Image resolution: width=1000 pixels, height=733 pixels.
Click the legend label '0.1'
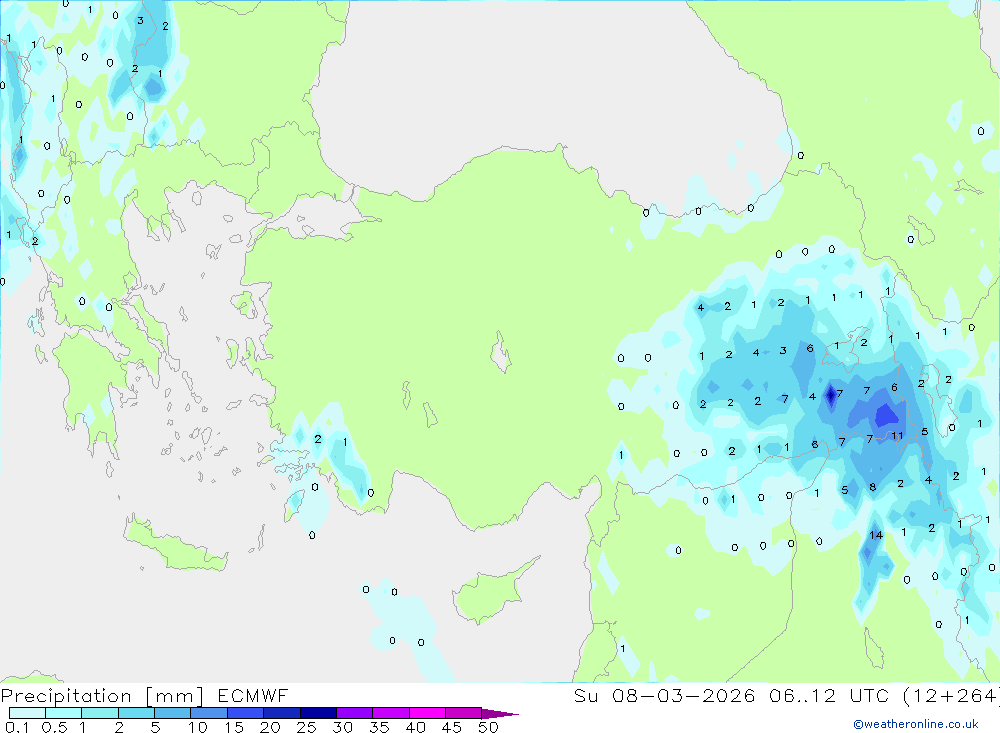click(x=17, y=727)
